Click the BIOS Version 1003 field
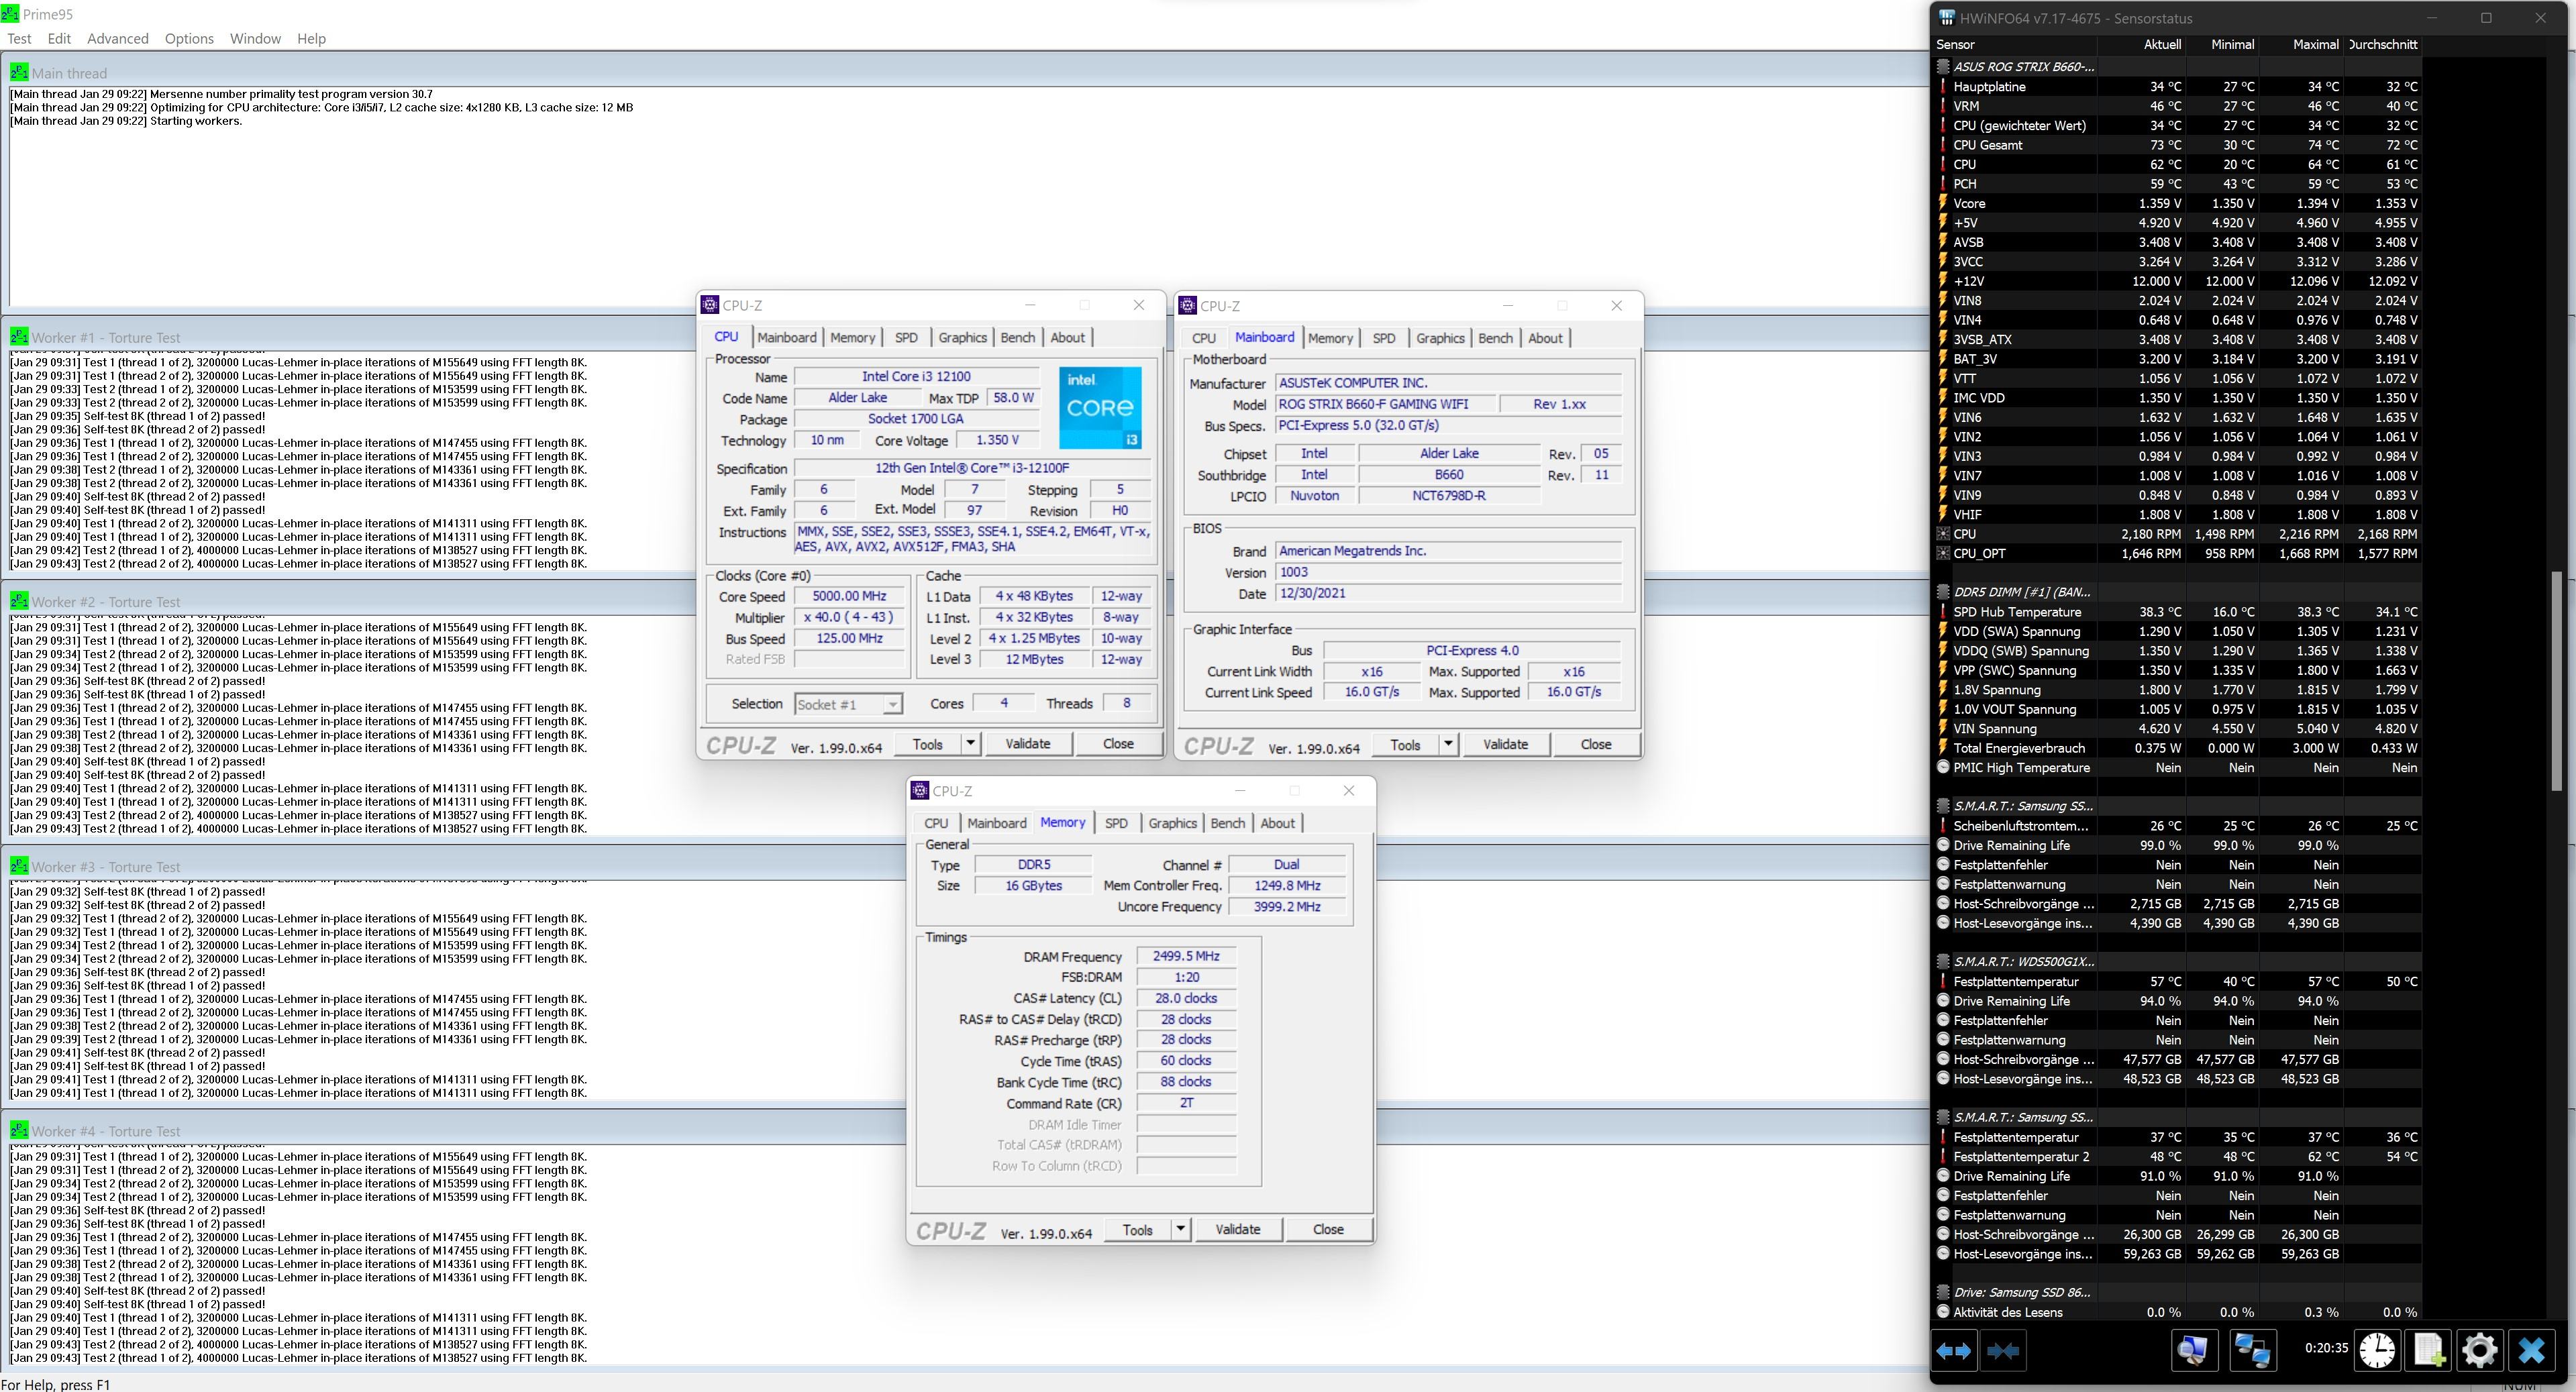Screen dimensions: 2576x1392 tap(1449, 572)
